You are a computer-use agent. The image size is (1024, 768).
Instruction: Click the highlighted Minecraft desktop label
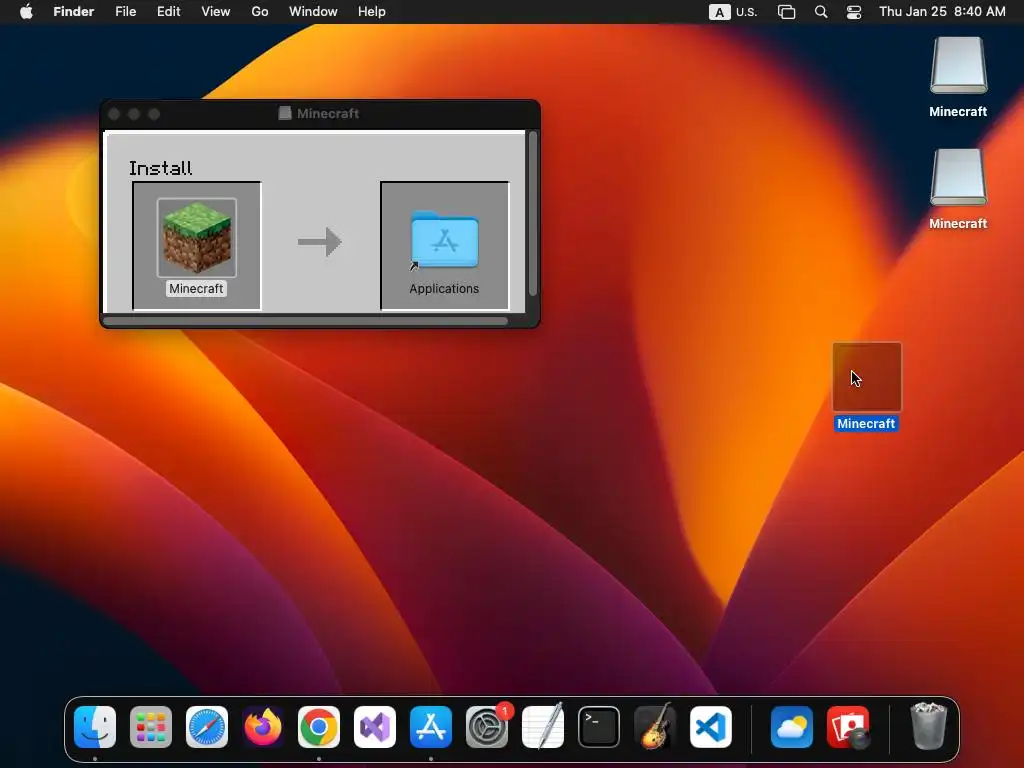[866, 423]
